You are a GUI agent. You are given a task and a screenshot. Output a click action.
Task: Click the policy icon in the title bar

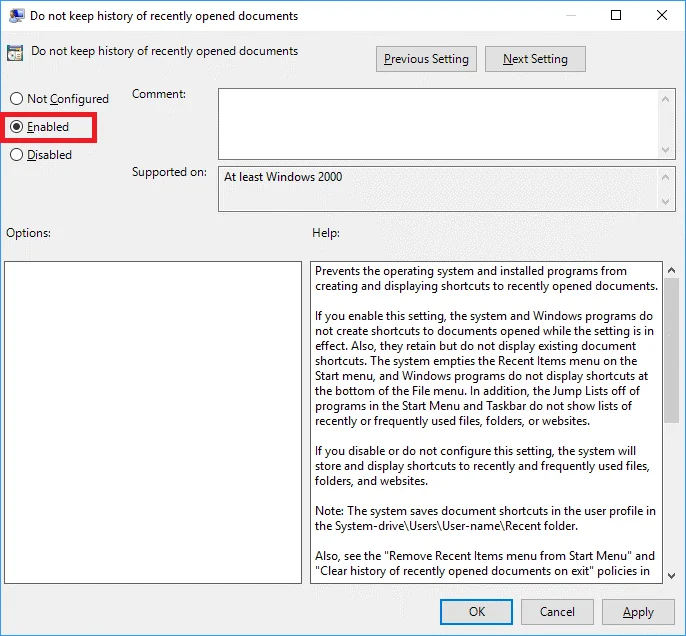click(x=17, y=16)
